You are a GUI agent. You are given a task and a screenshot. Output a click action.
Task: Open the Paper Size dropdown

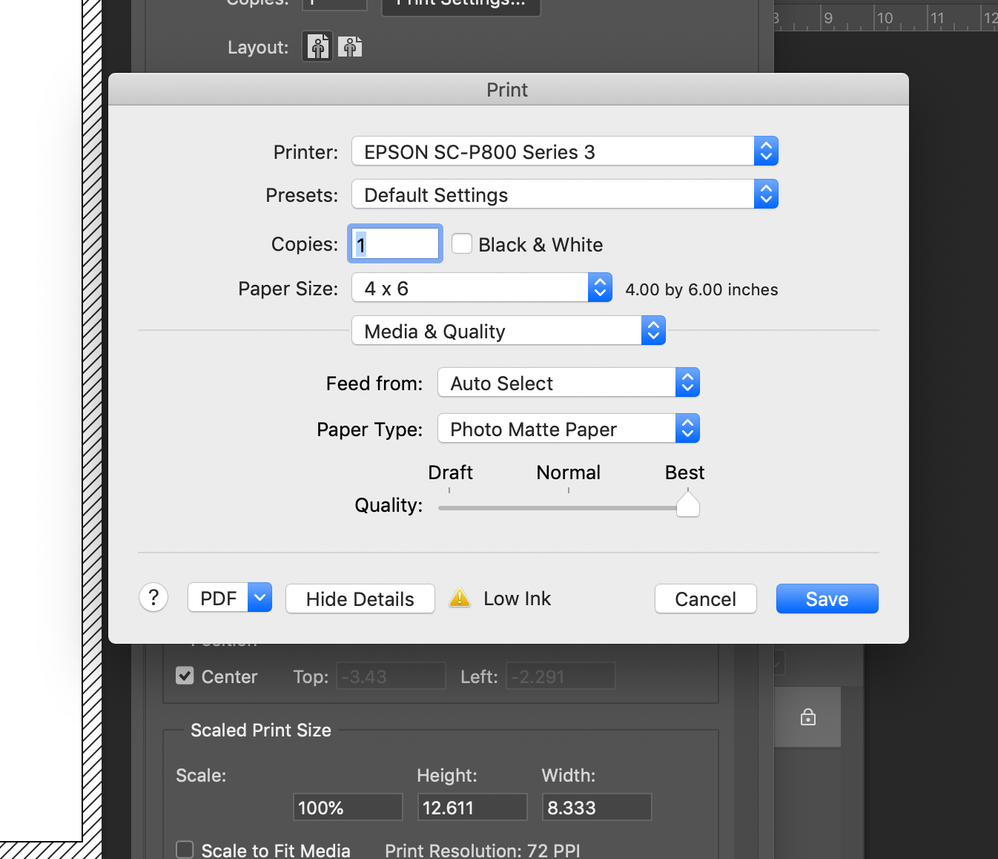pos(482,288)
